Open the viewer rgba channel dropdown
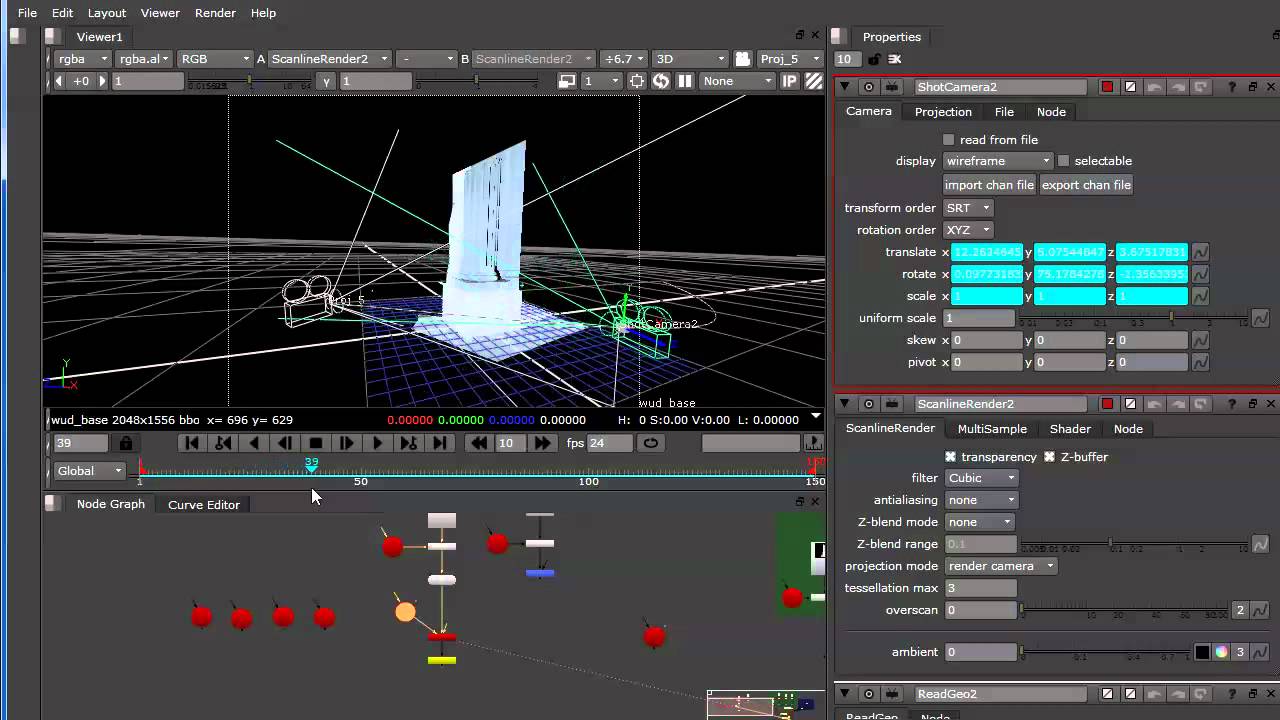1280x720 pixels. pos(82,59)
